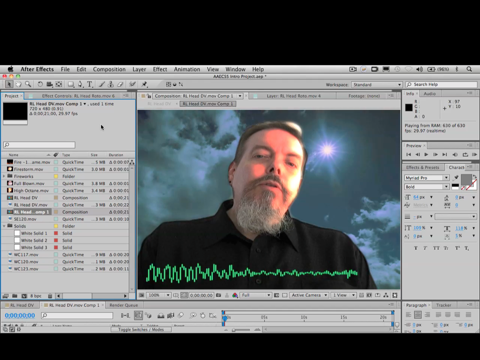The width and height of the screenshot is (480, 360).
Task: Toggle Faux Bold in Character panel
Action: (x=416, y=248)
